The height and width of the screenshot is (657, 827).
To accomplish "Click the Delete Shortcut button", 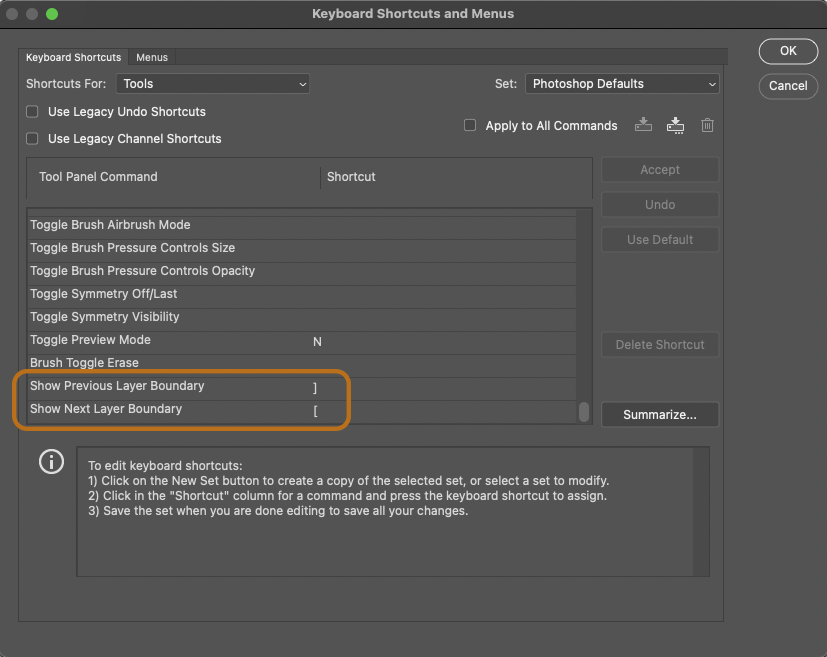I will click(x=659, y=344).
